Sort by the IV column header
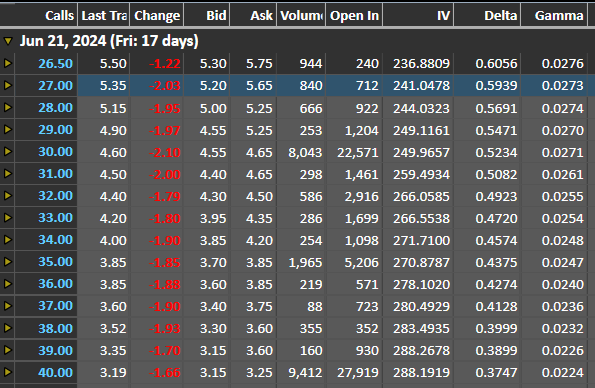Screen dimensions: 595x388 (418, 15)
